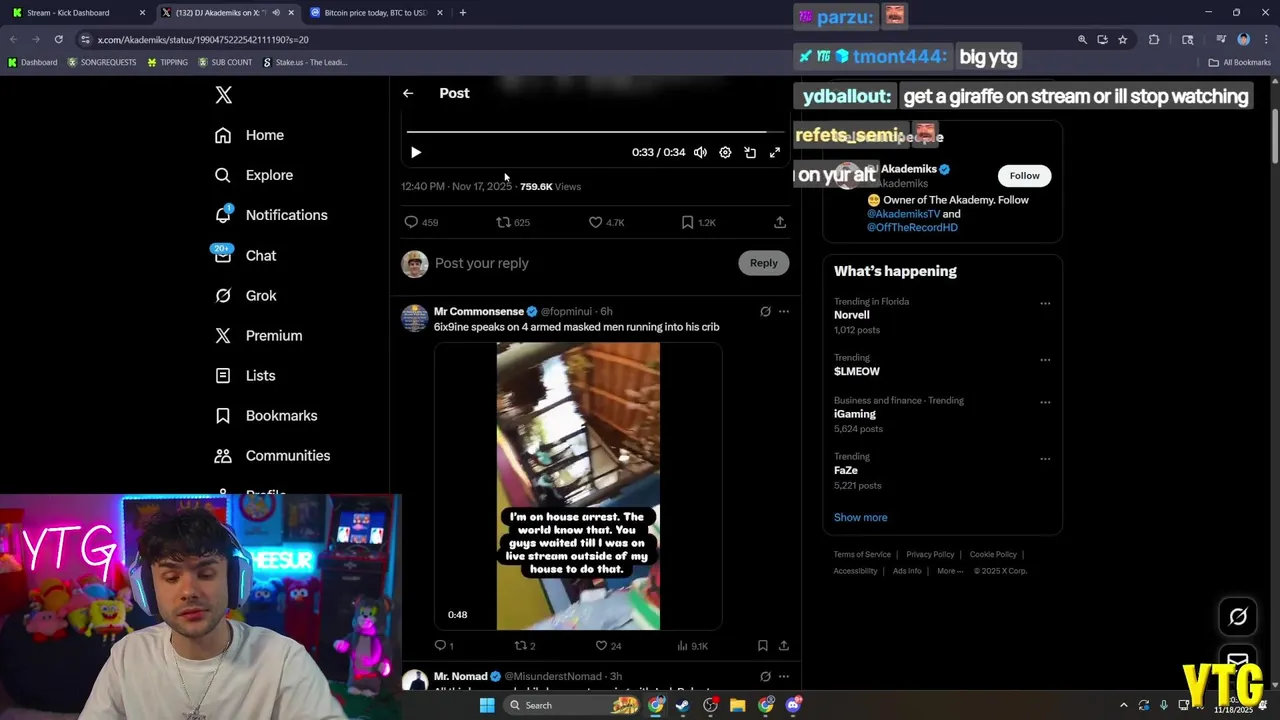
Task: Click the reply icon showing 459
Action: 421,222
